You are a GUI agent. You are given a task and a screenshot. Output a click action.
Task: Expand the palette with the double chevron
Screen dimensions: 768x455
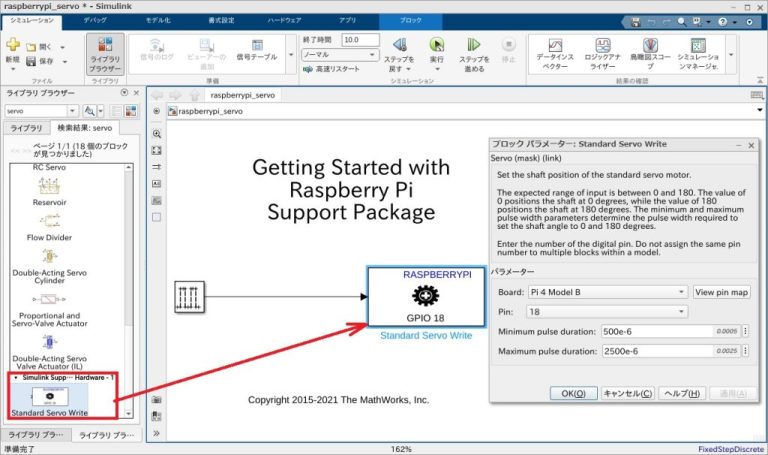[x=157, y=433]
